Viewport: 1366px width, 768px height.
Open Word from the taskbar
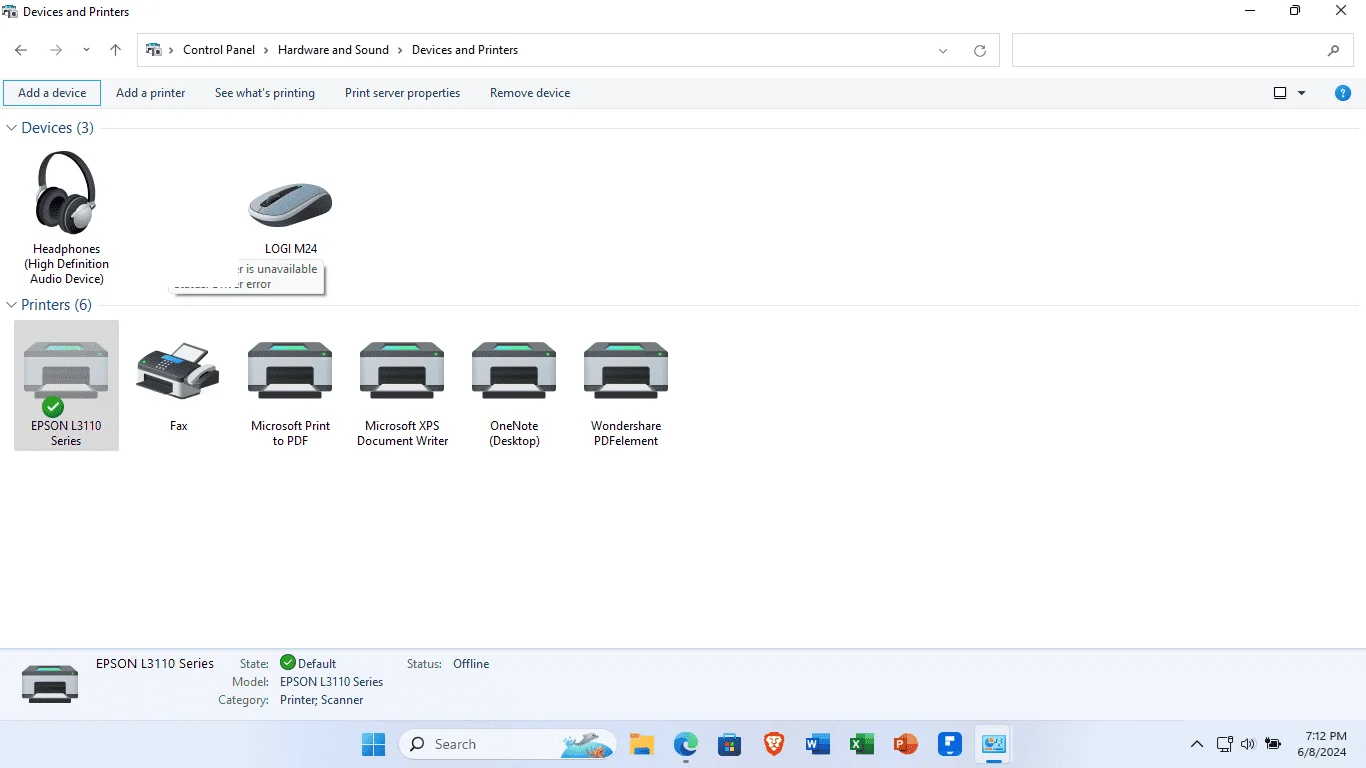[817, 744]
